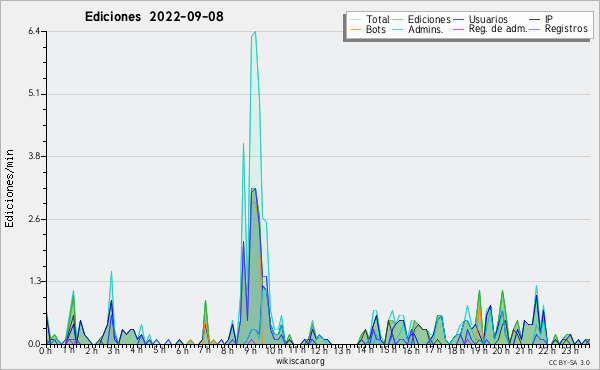Click the y-axis value 3.8

(x=34, y=156)
